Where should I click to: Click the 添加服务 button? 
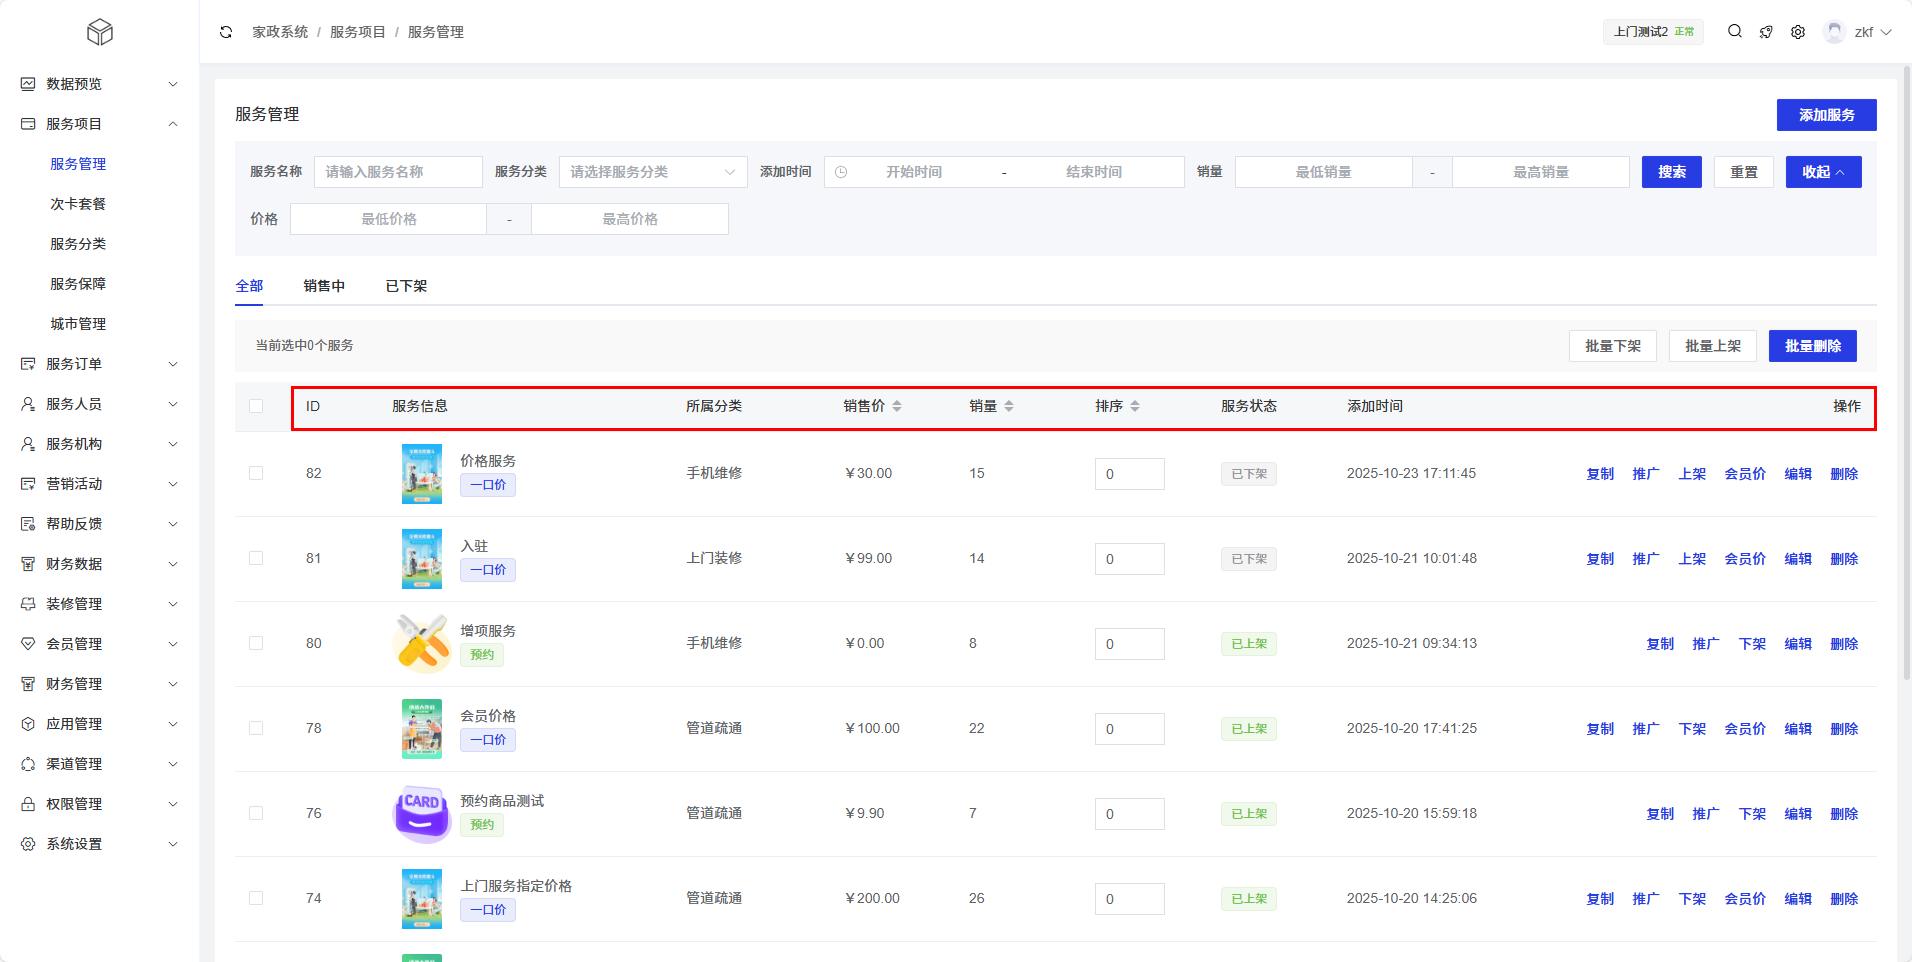coord(1826,115)
